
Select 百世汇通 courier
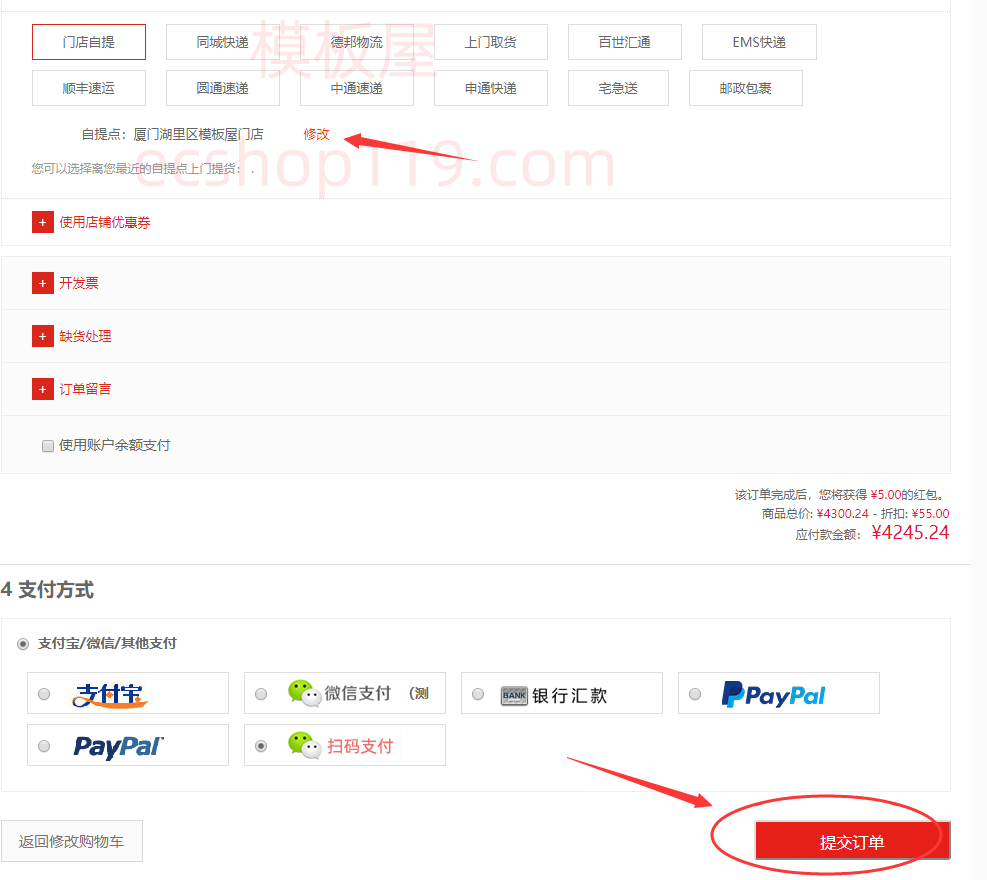624,42
